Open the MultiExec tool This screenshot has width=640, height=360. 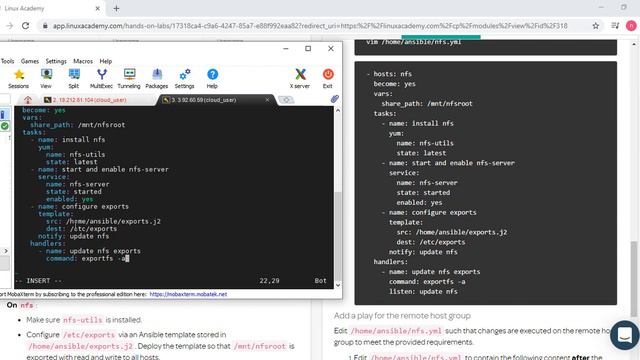(x=101, y=78)
